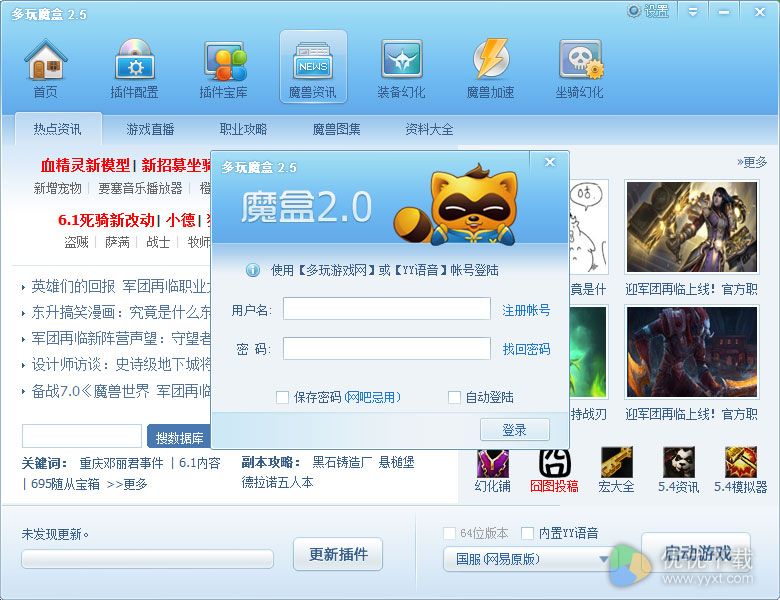This screenshot has height=600, width=780.
Task: Open the 盗贼 class link
Action: (76, 242)
